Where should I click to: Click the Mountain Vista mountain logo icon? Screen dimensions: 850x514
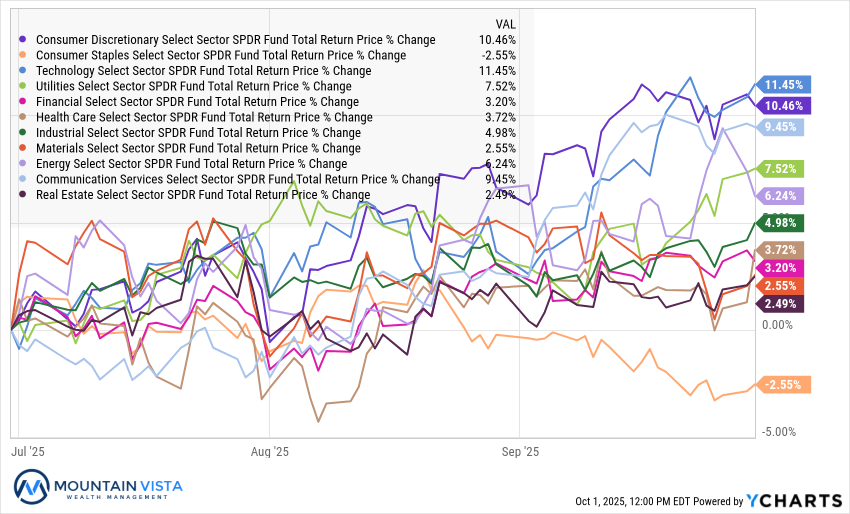coord(34,489)
